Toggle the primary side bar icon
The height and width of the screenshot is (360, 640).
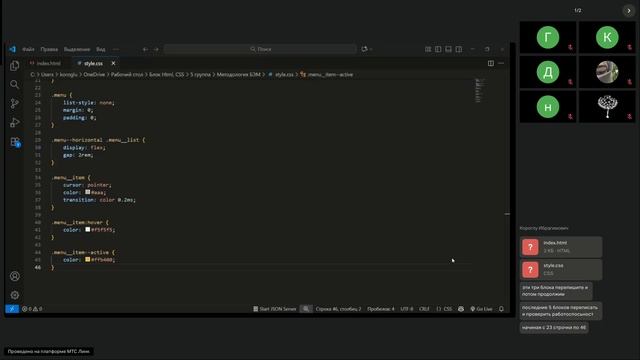(x=438, y=49)
